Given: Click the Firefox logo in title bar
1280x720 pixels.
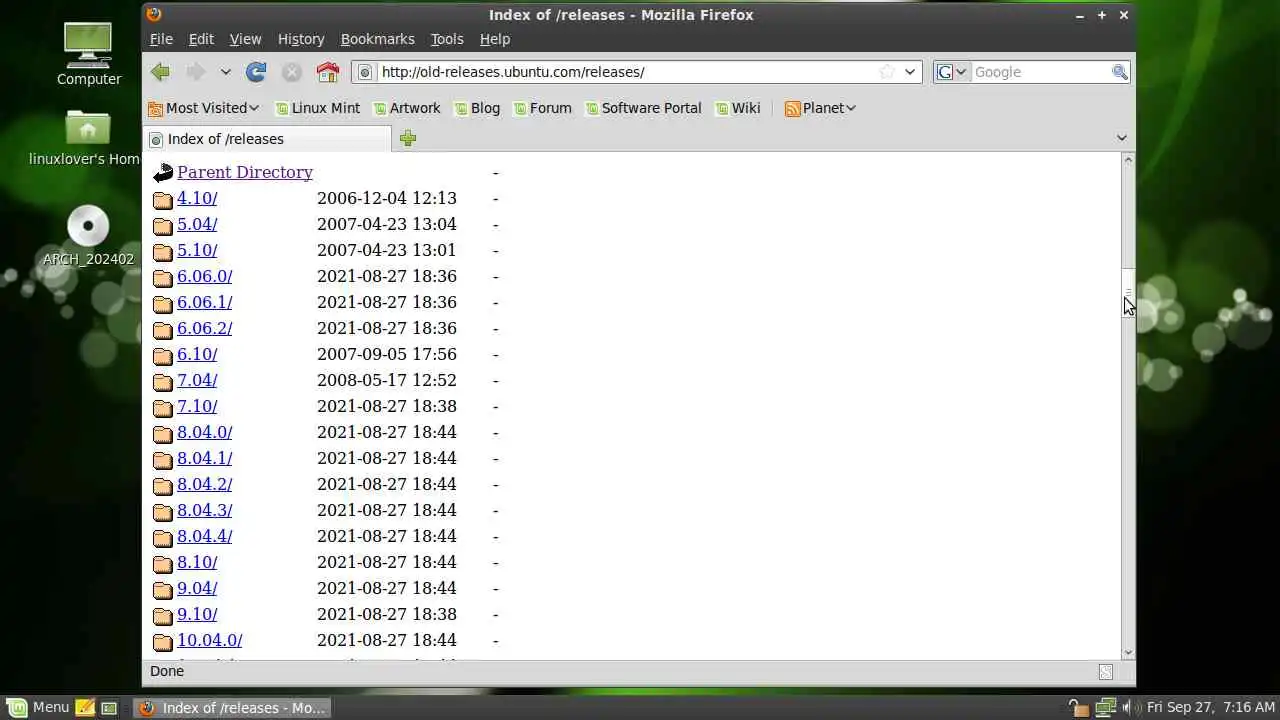Looking at the screenshot, I should (153, 14).
